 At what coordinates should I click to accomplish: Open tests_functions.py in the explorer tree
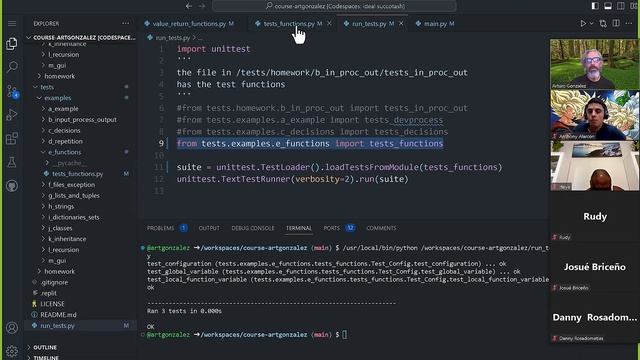(x=80, y=174)
